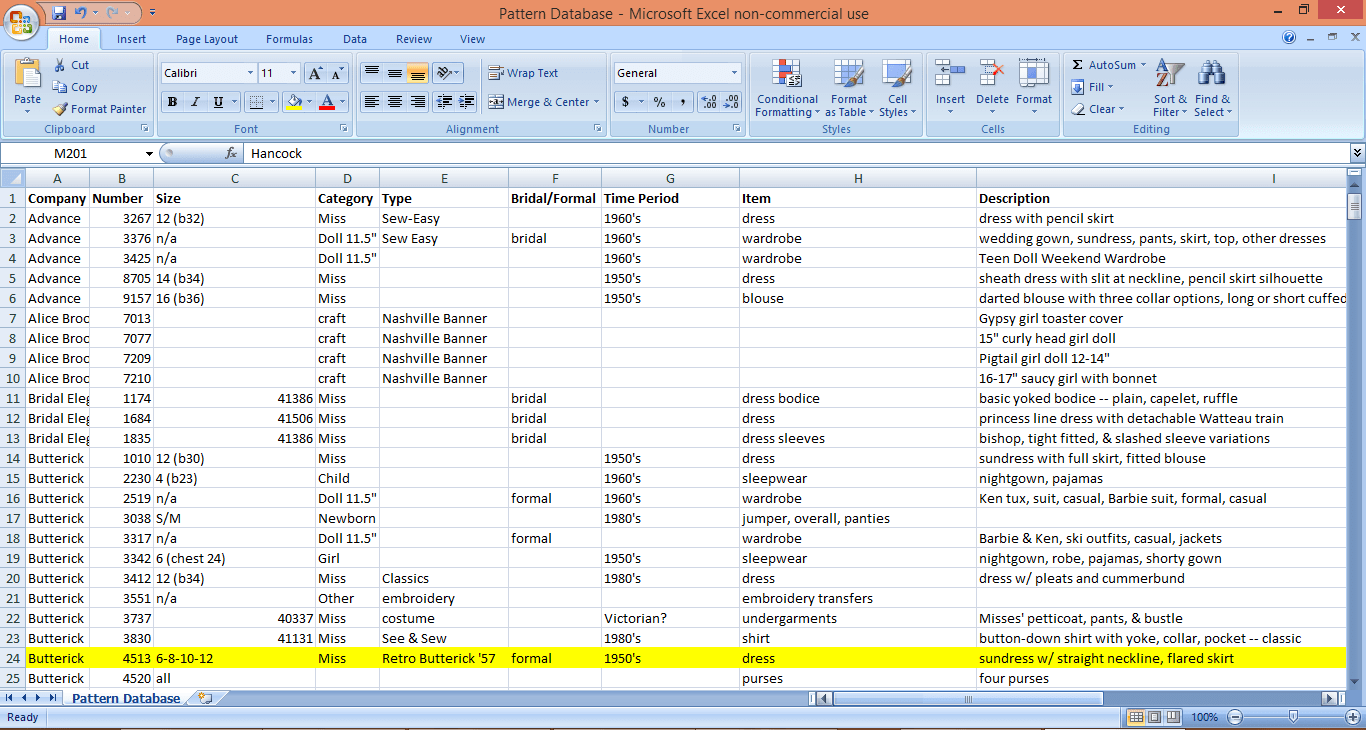This screenshot has width=1366, height=730.
Task: Apply the red Font Color
Action: [326, 102]
